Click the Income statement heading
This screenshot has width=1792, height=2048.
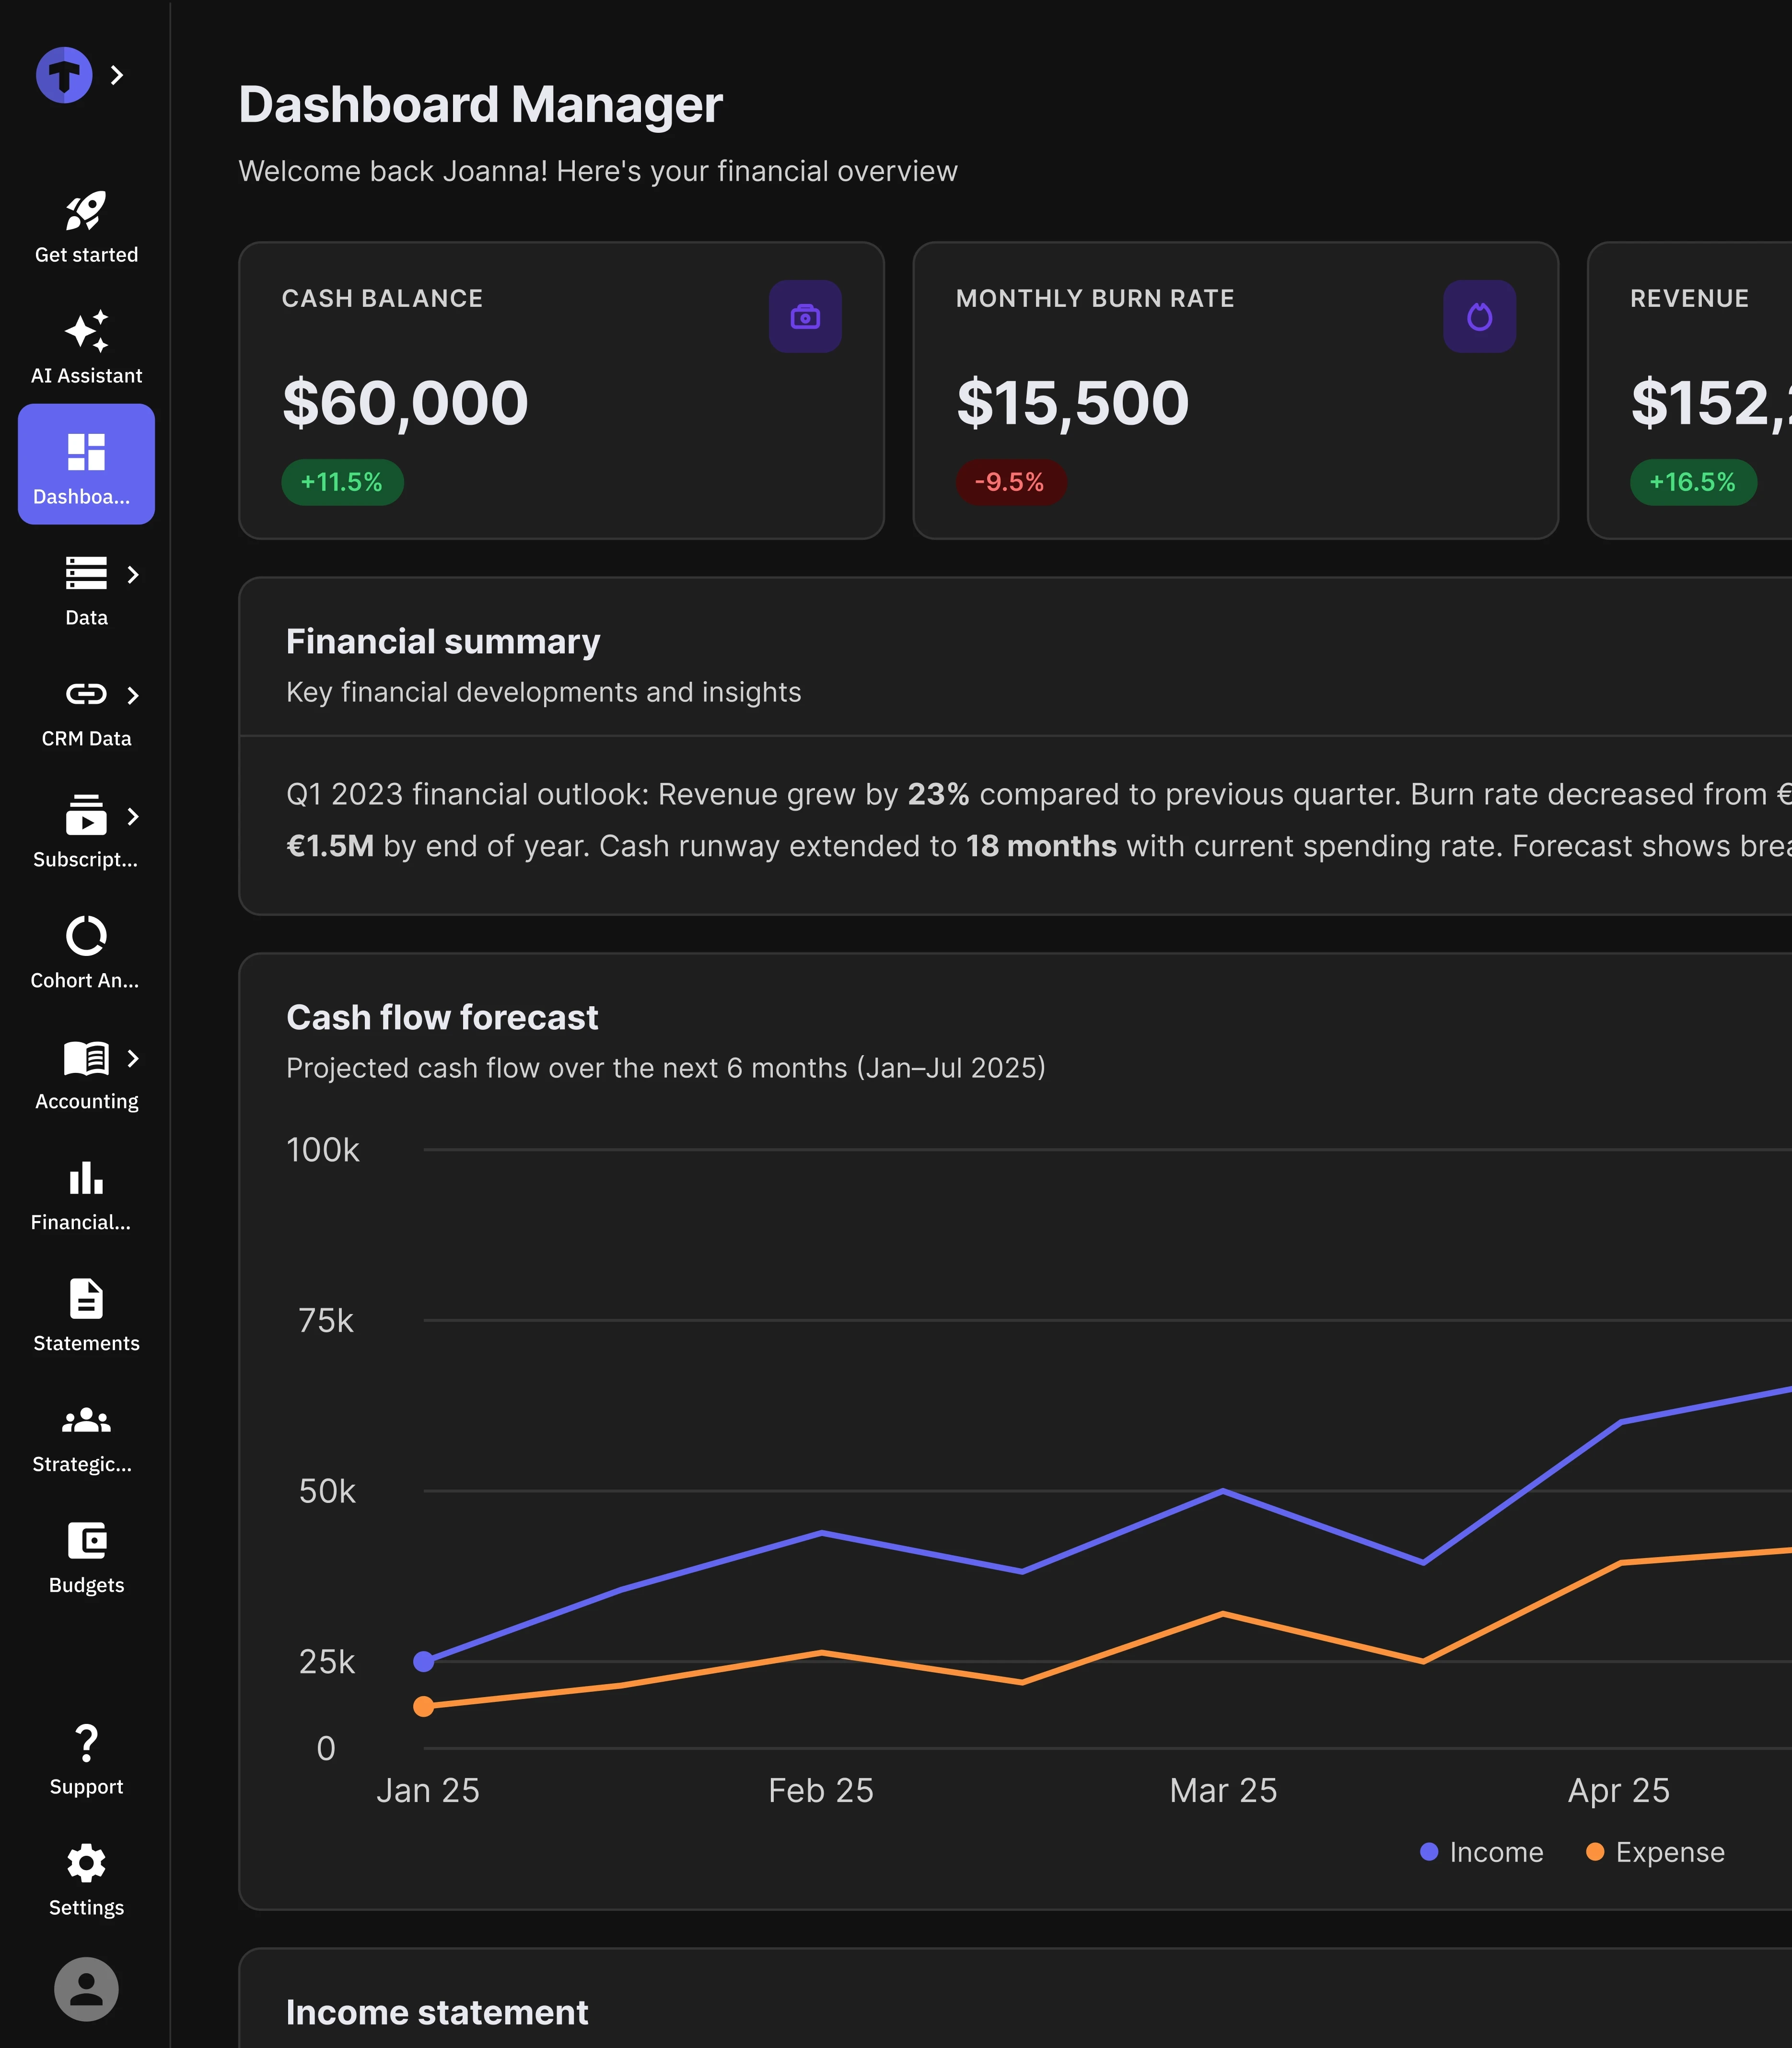(x=437, y=2013)
